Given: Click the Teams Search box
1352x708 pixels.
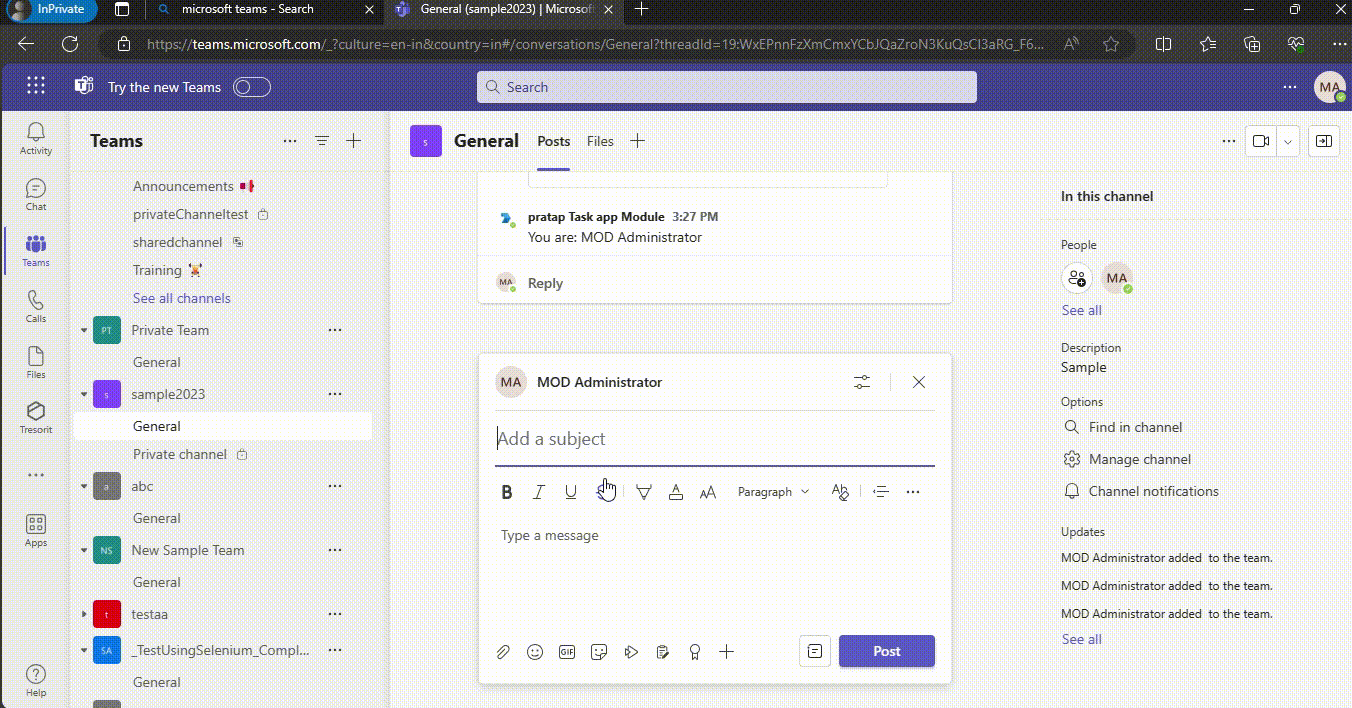Looking at the screenshot, I should [727, 87].
